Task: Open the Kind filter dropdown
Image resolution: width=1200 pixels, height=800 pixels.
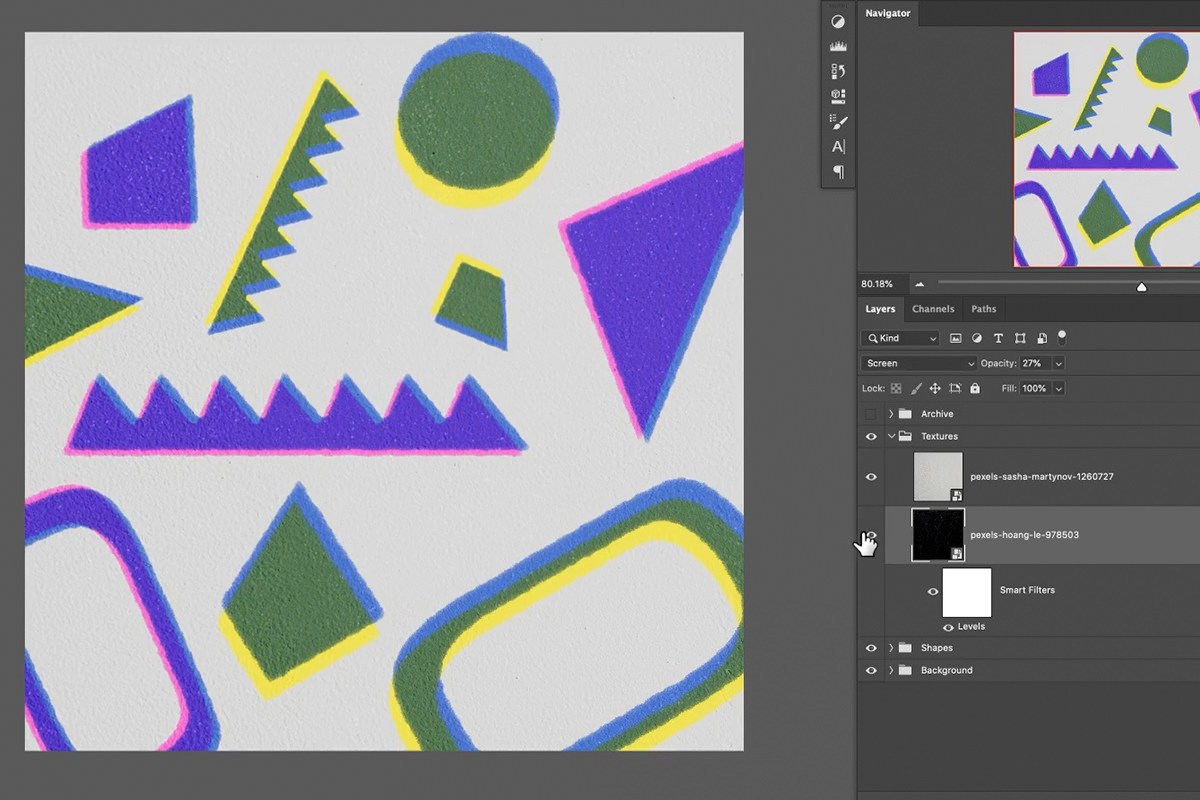Action: click(901, 338)
